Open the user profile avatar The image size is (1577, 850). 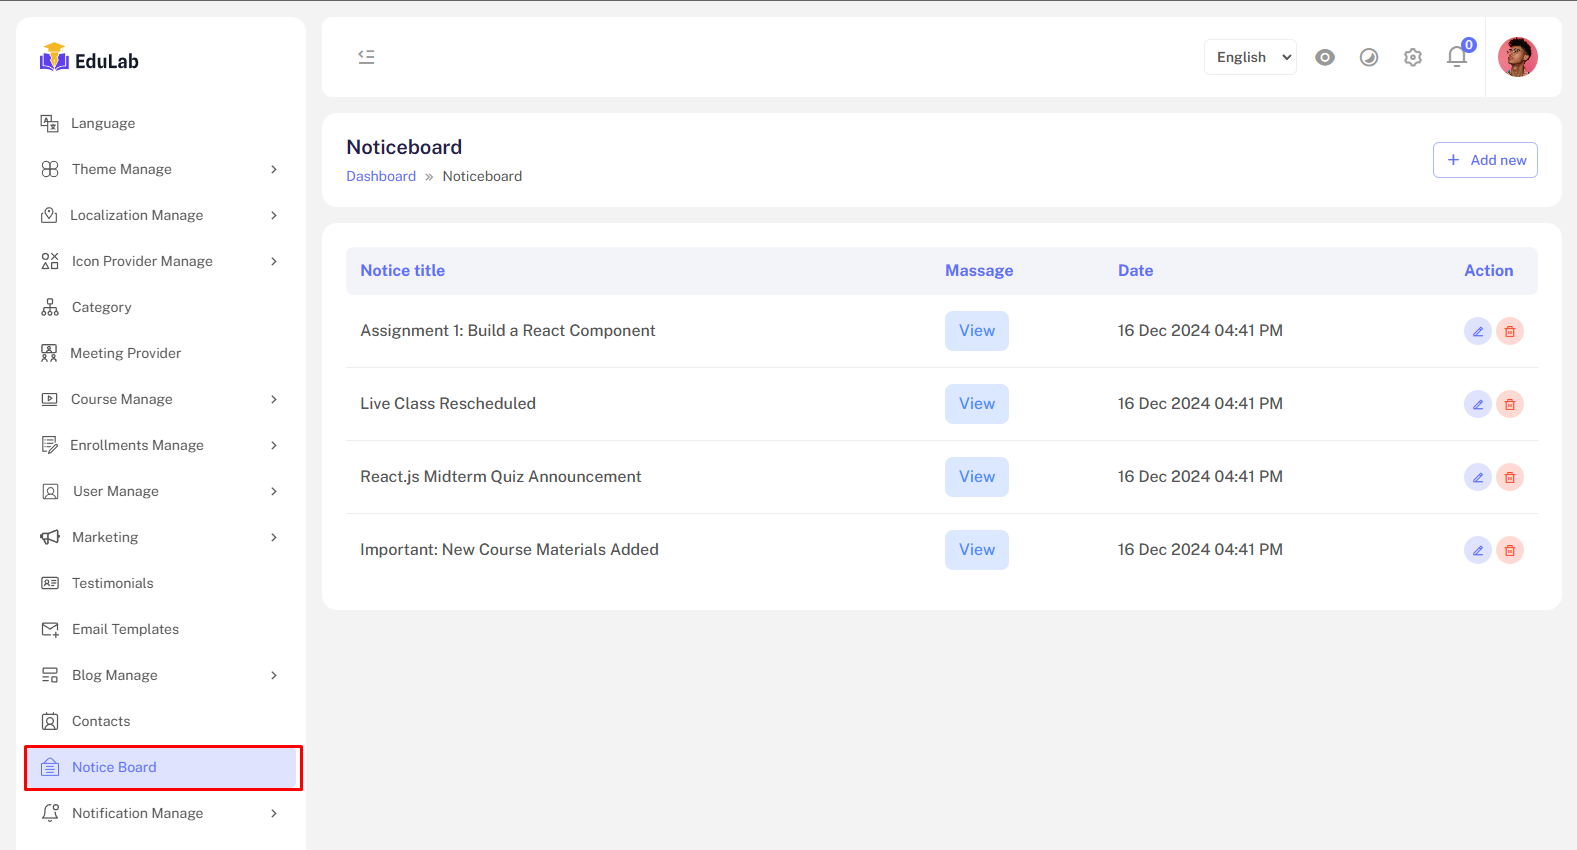point(1517,57)
